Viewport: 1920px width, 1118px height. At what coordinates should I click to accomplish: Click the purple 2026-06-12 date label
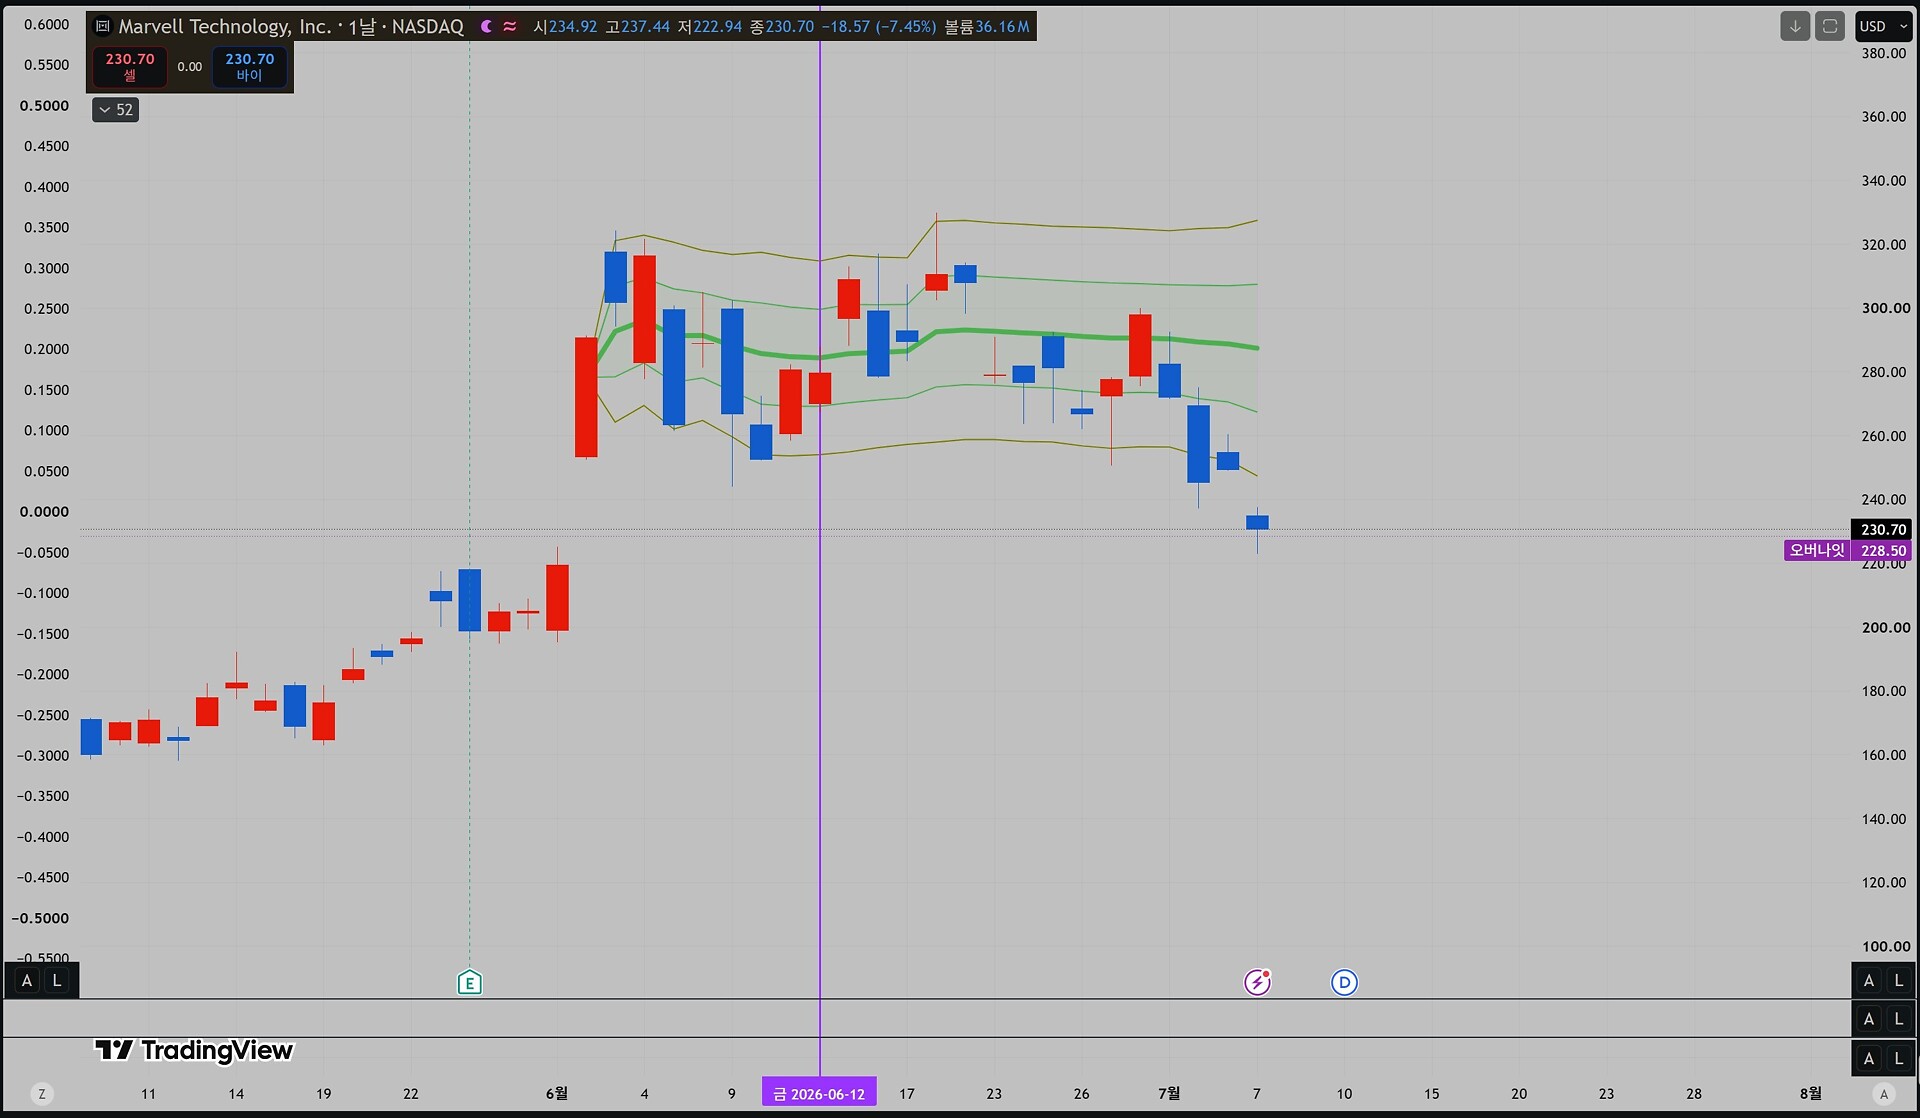pyautogui.click(x=819, y=1094)
